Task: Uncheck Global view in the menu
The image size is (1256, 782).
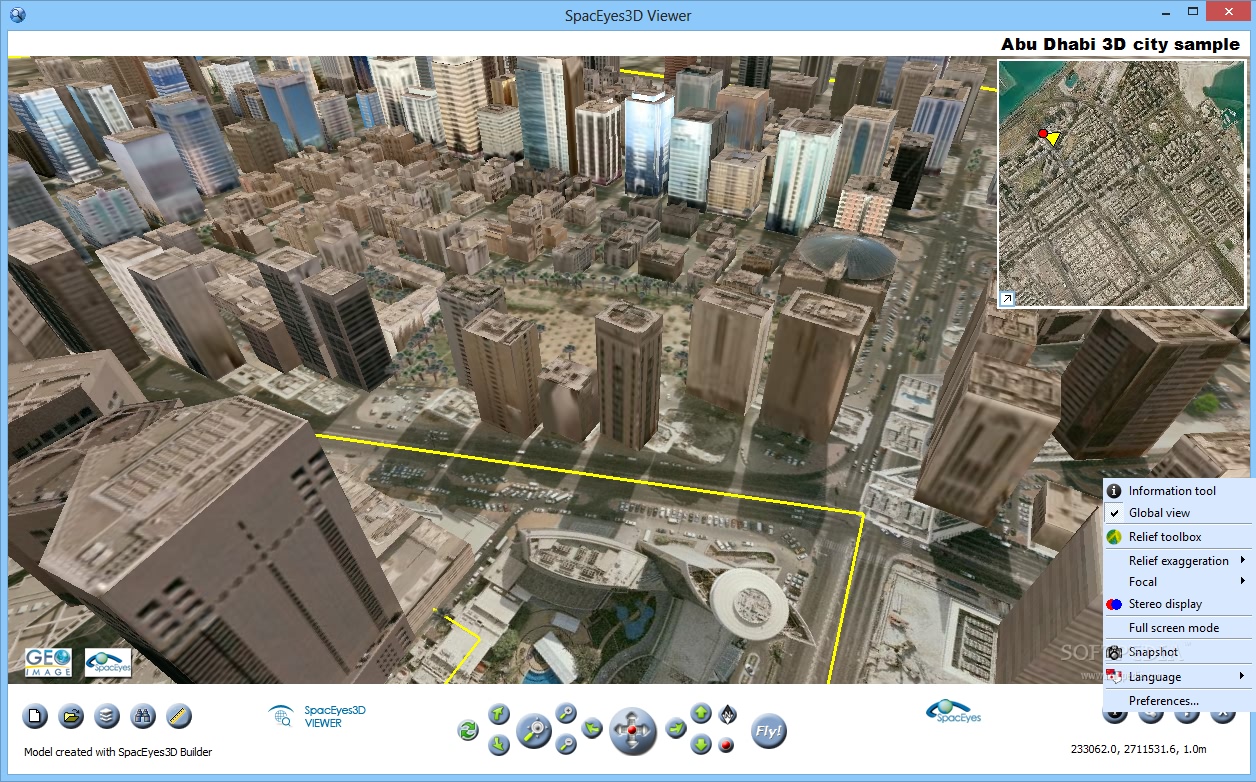Action: point(1178,513)
